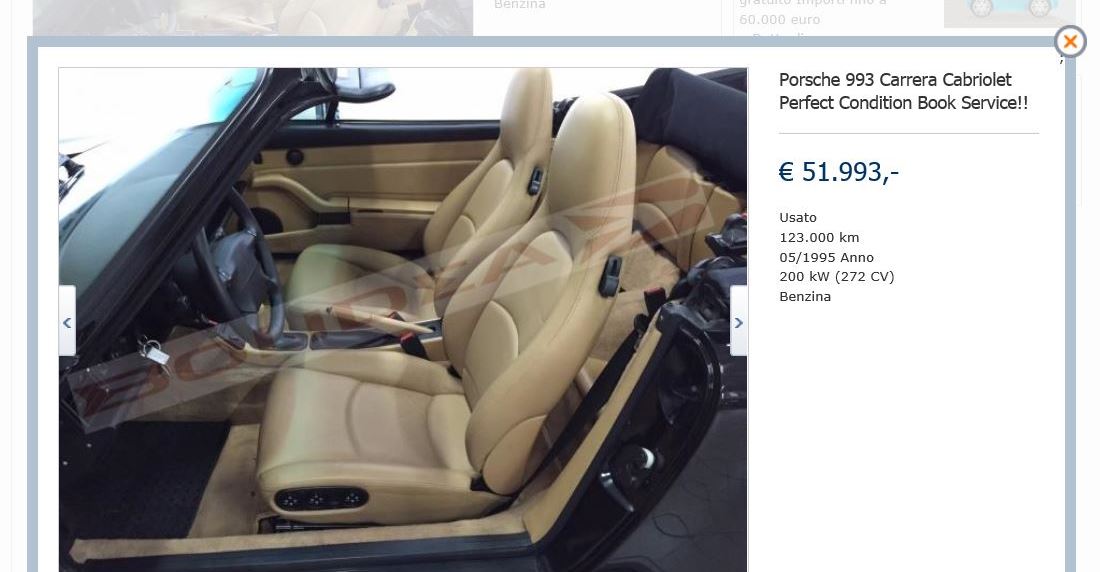The image size is (1100, 572).
Task: Select the 200 kW (272 CV) power text
Action: point(836,277)
